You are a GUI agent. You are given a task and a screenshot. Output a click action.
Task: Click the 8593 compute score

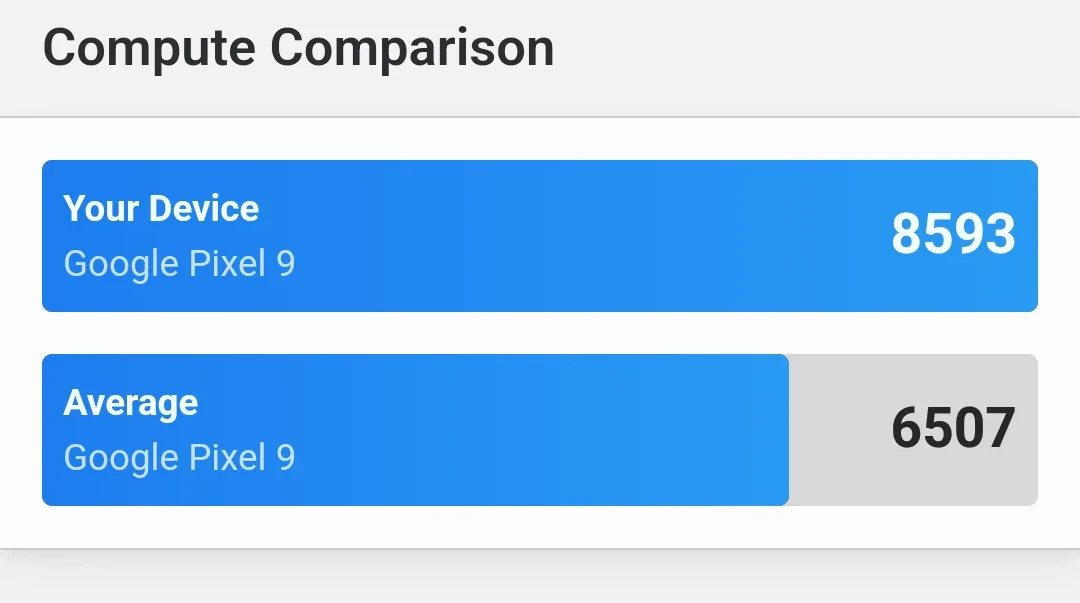point(953,234)
